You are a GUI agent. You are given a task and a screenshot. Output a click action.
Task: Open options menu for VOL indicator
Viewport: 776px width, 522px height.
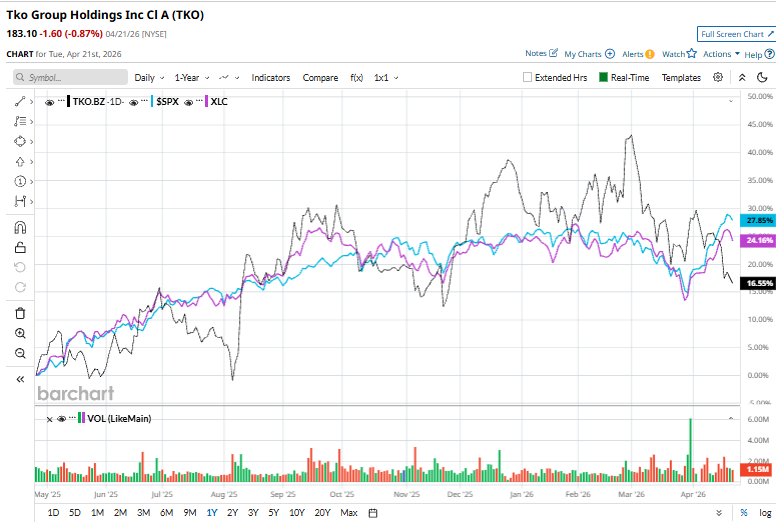pyautogui.click(x=72, y=417)
